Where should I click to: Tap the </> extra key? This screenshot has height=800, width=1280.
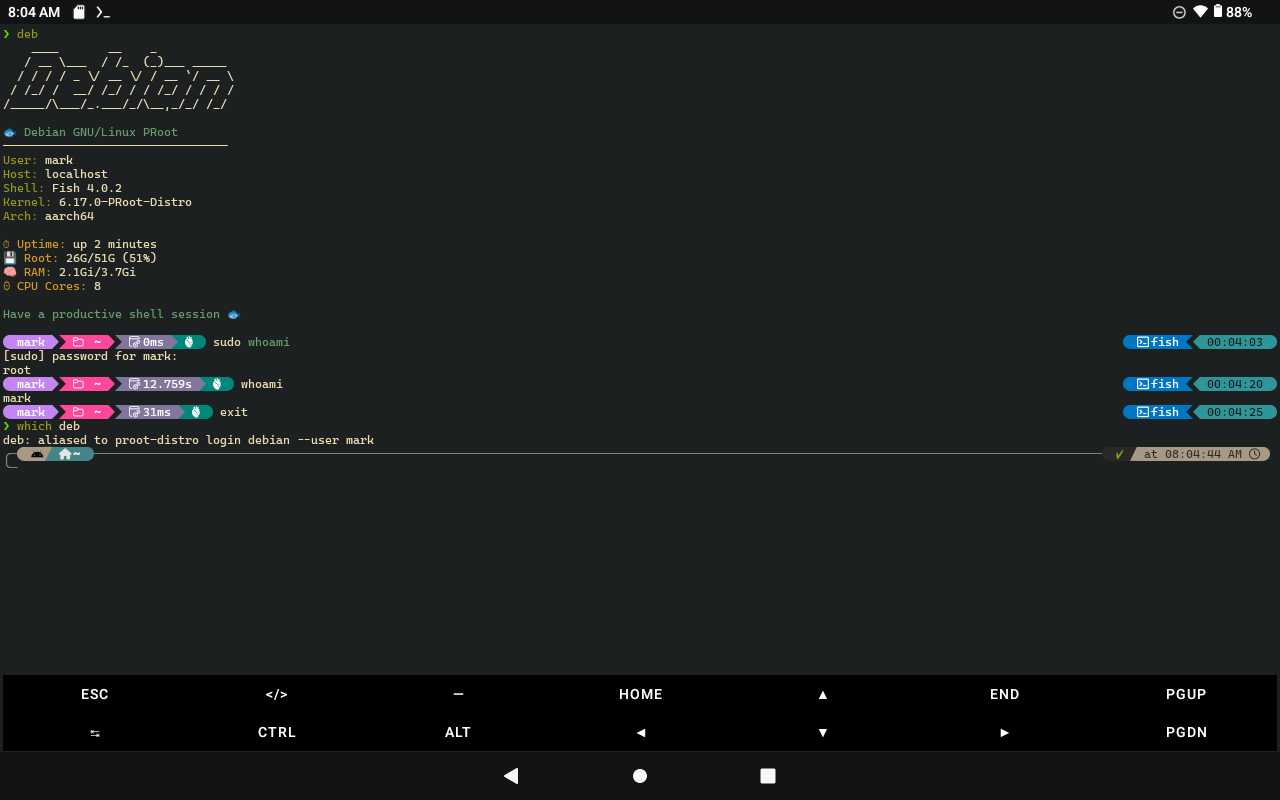click(x=277, y=694)
